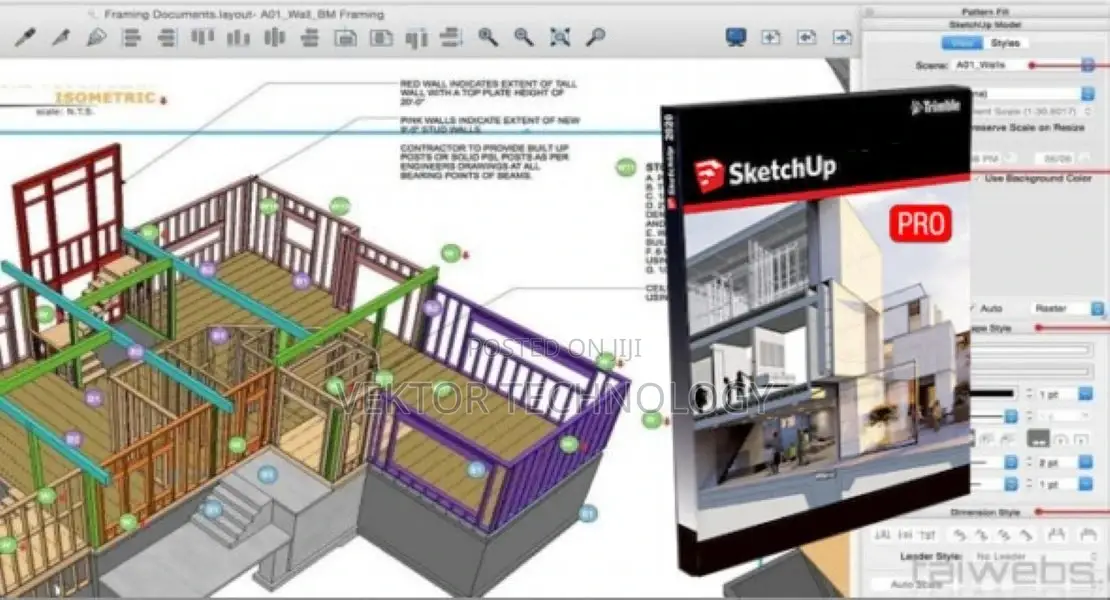Zoom to fit the page

point(560,37)
